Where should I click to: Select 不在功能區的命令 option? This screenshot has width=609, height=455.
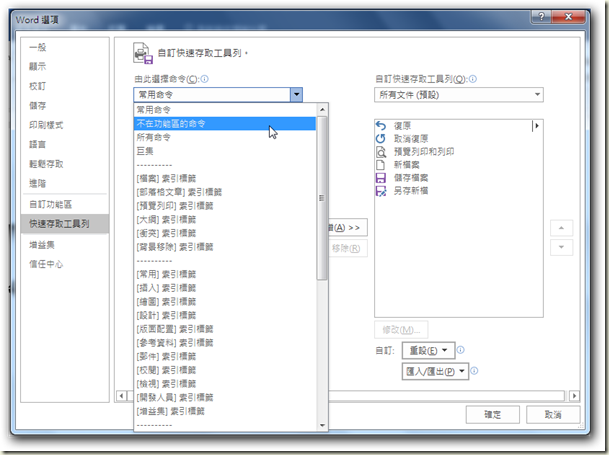(225, 124)
